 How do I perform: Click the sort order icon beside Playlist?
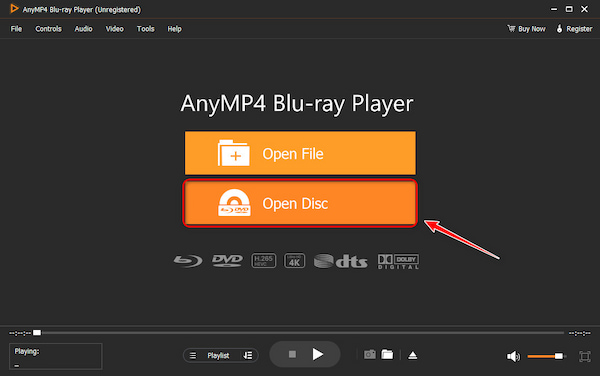point(248,355)
